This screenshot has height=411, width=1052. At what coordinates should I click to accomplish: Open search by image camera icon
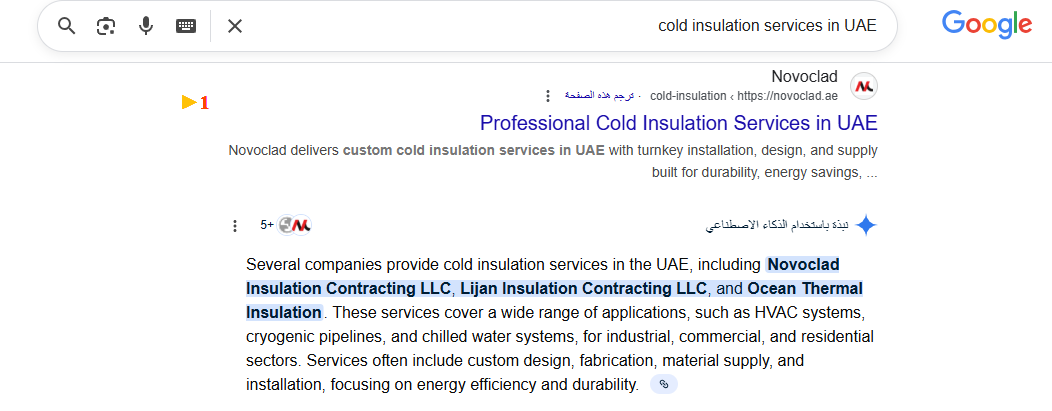click(105, 26)
